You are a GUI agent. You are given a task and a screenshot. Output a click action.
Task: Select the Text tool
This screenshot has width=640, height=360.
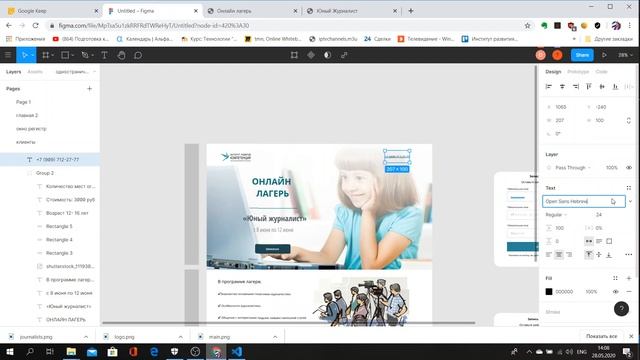click(104, 55)
